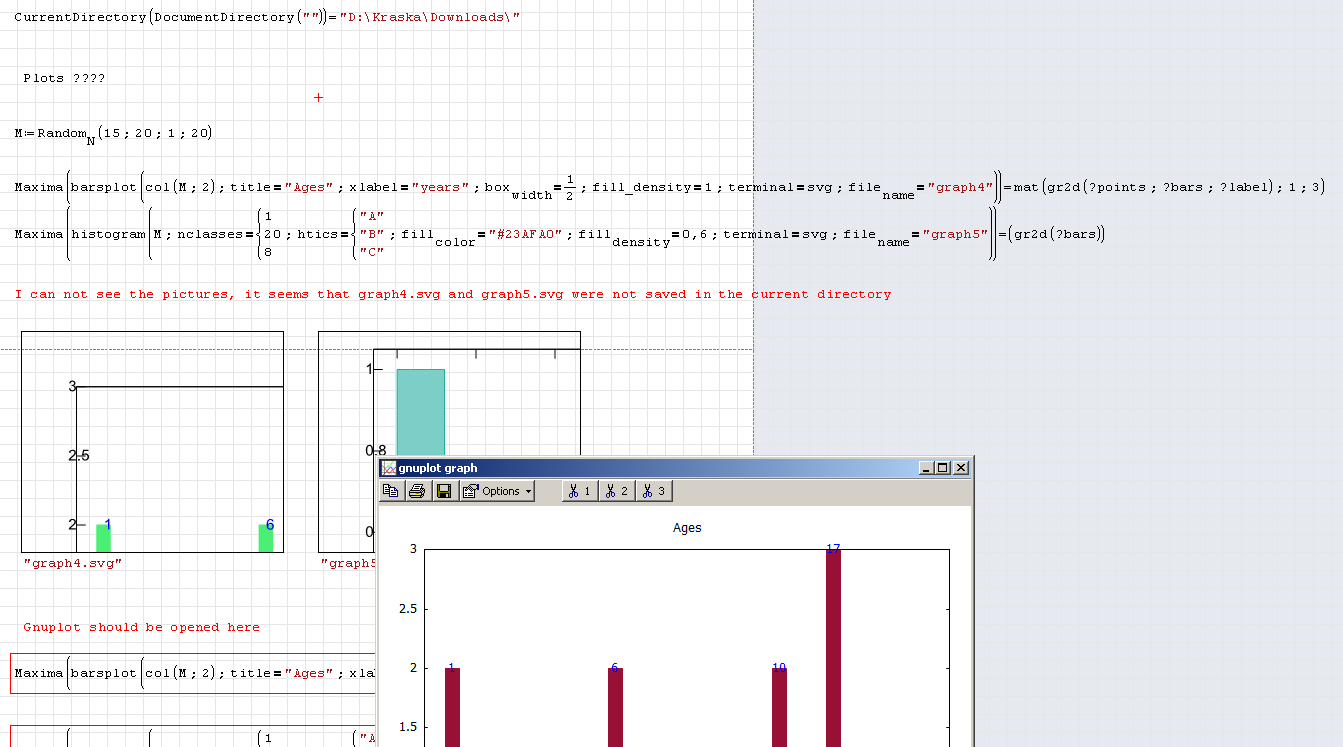
Task: Click the red 'Gnuplot should be opened here' text
Action: coord(141,628)
